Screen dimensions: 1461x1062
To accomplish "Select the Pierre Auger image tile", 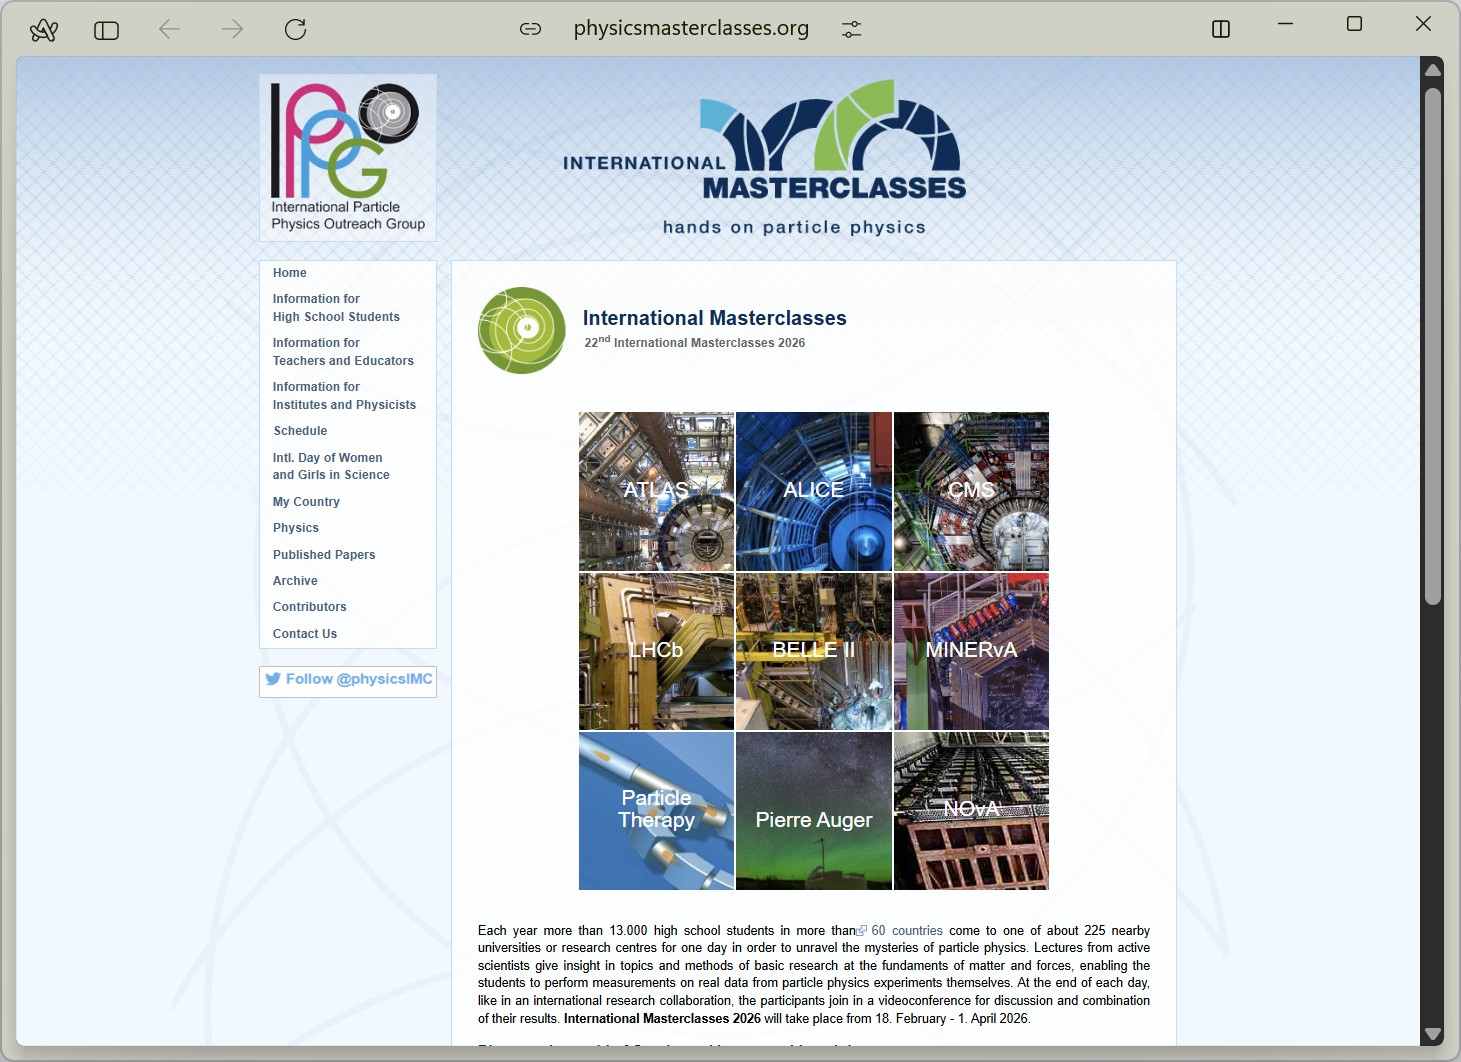I will 813,811.
